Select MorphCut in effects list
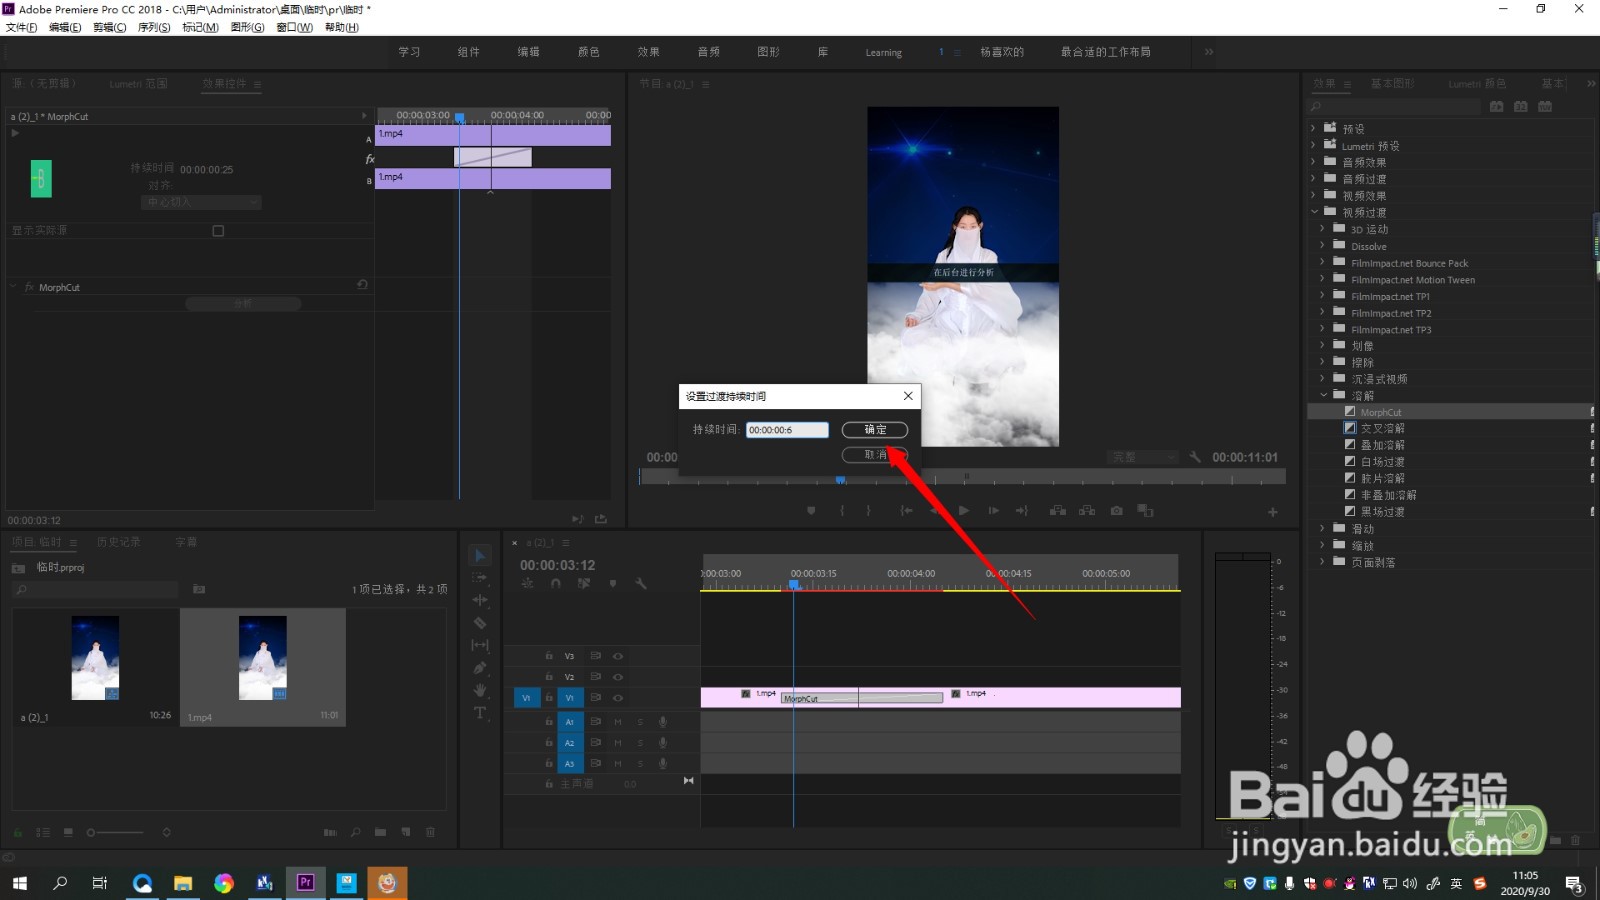 click(1380, 412)
